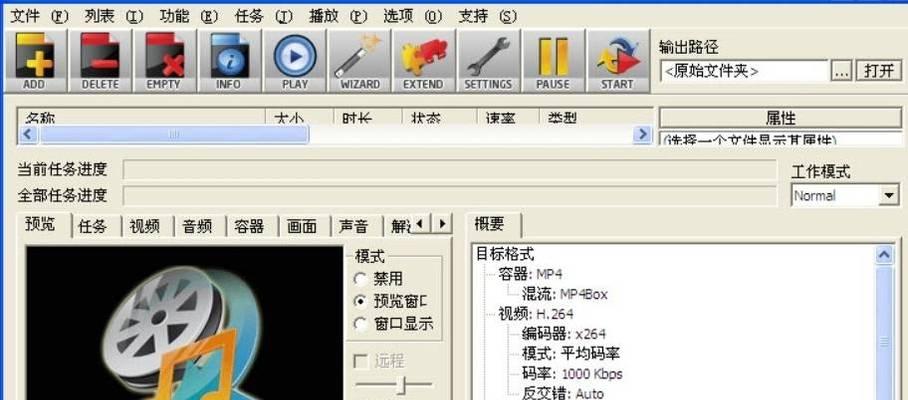
Task: Click file list scrollbar left arrow
Action: (x=29, y=135)
